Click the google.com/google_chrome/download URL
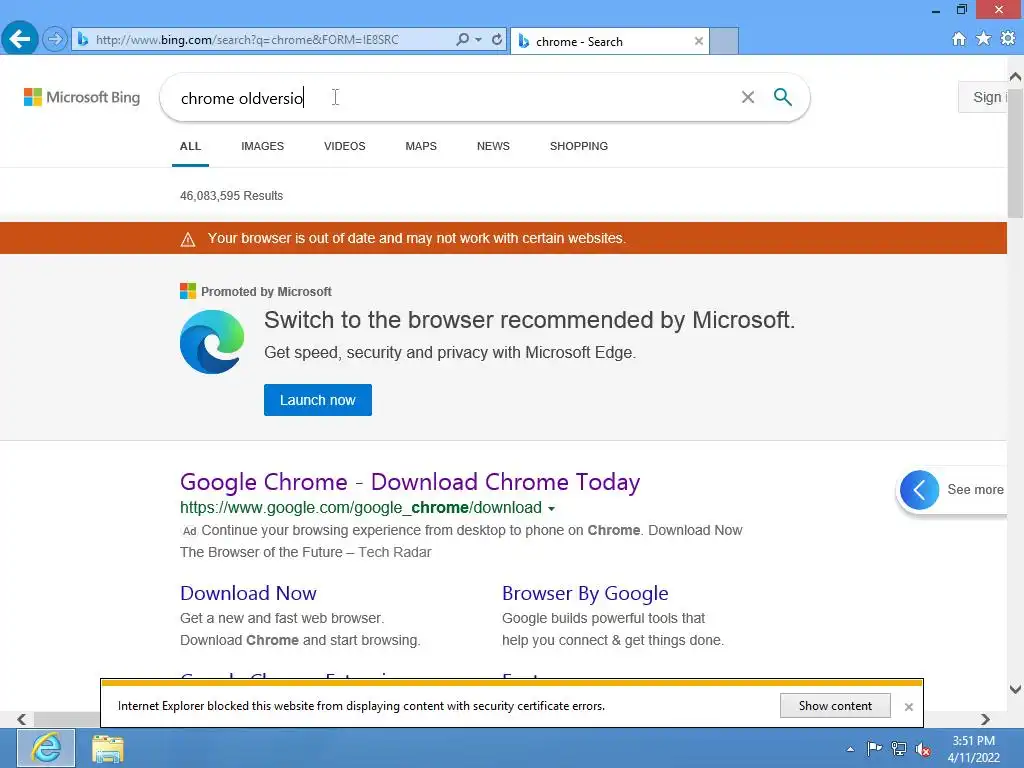1024x768 pixels. [360, 507]
